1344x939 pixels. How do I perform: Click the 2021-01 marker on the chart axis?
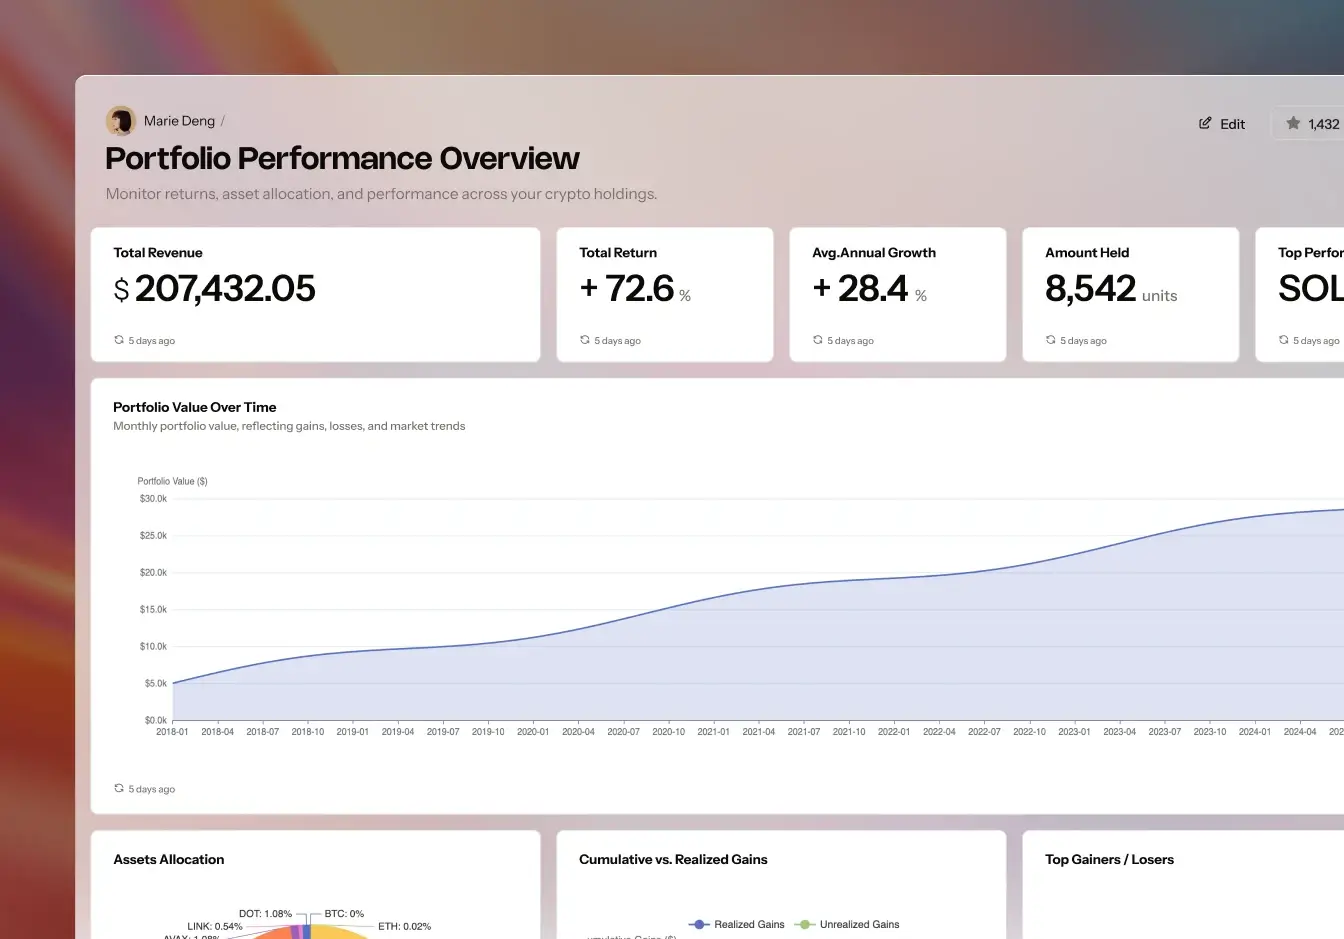[713, 731]
